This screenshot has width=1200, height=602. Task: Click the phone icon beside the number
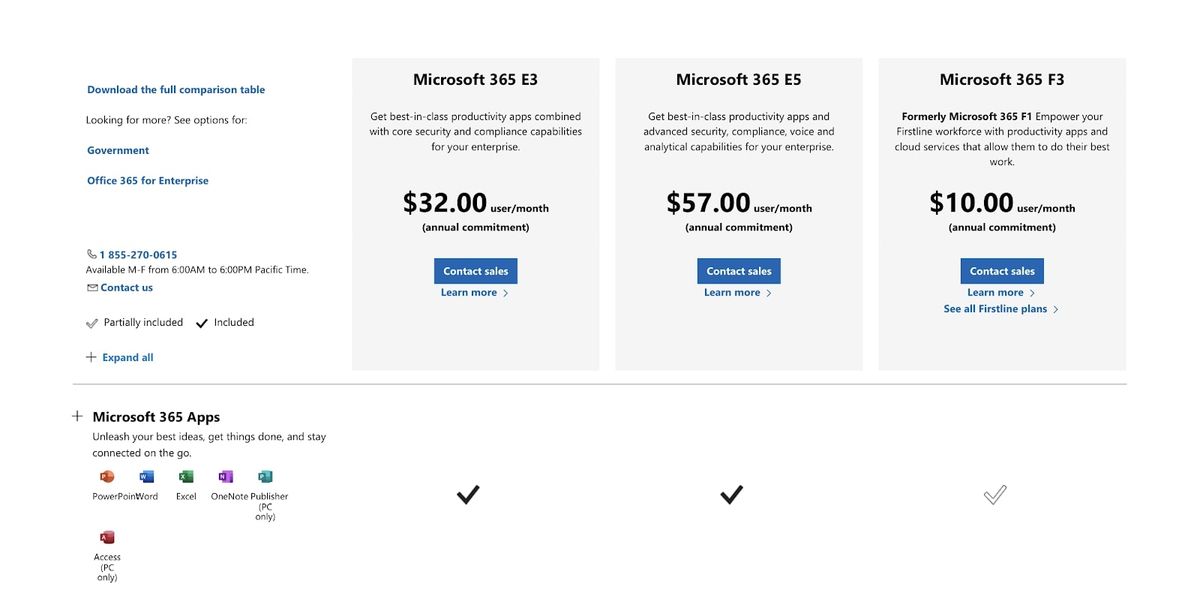pyautogui.click(x=91, y=253)
